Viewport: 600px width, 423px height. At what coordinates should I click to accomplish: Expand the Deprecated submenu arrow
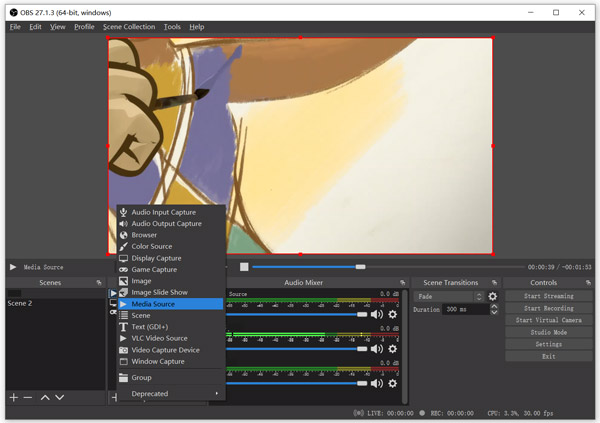pyautogui.click(x=217, y=394)
